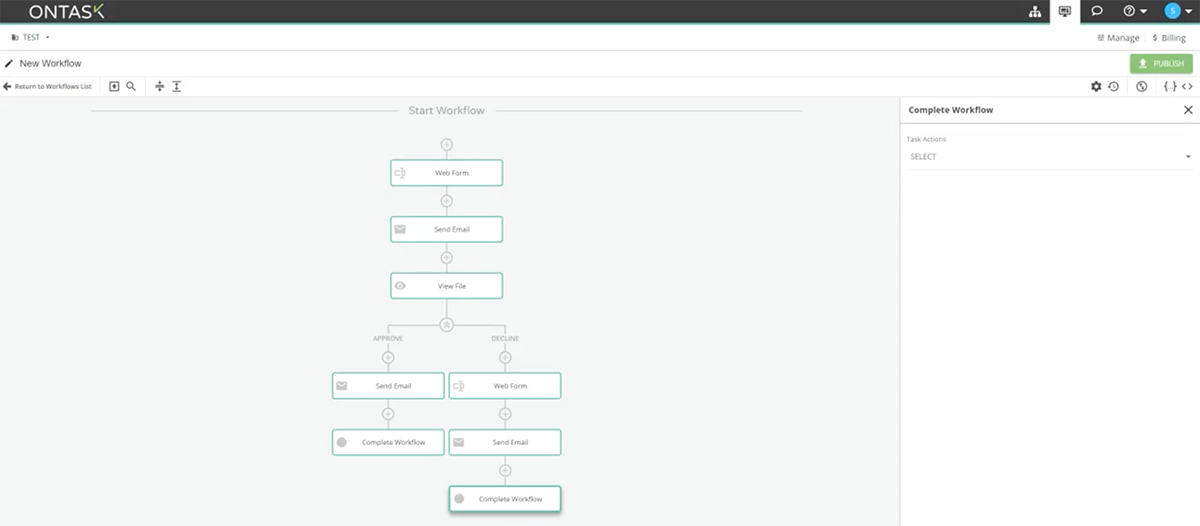1200x526 pixels.
Task: Click the expand vertical spacing icon
Action: pos(176,87)
